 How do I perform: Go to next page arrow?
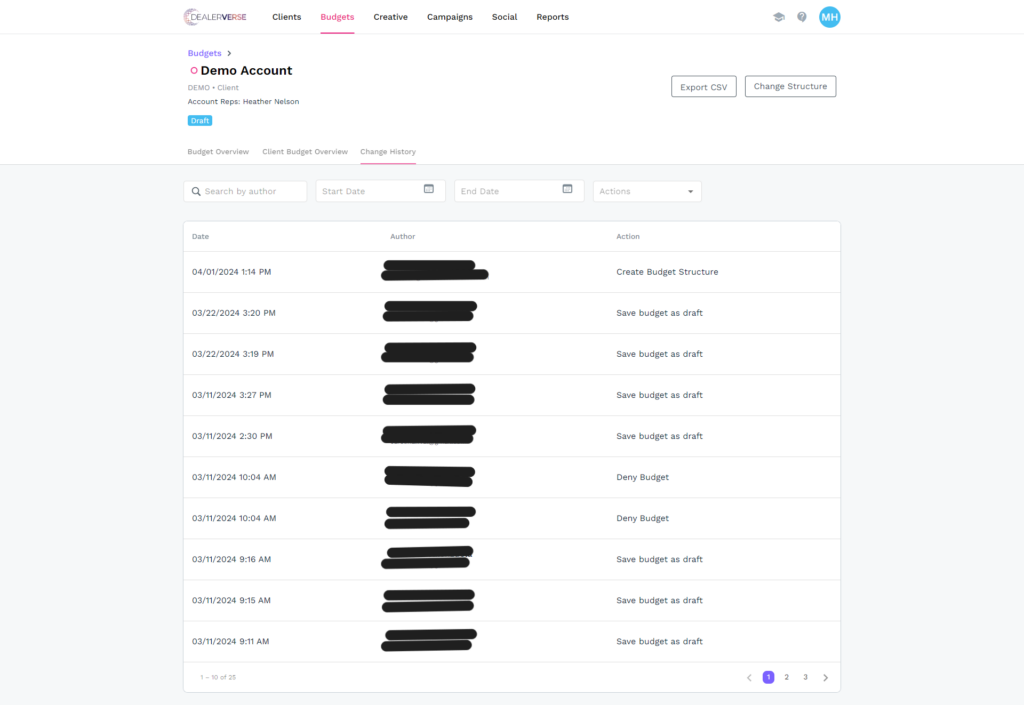(825, 677)
